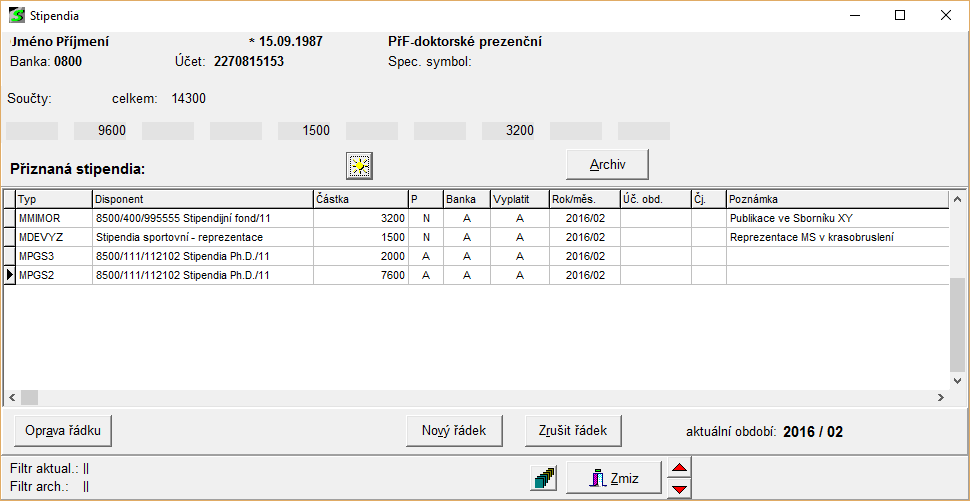Click the Poznámka column header
The height and width of the screenshot is (501, 970).
click(836, 199)
